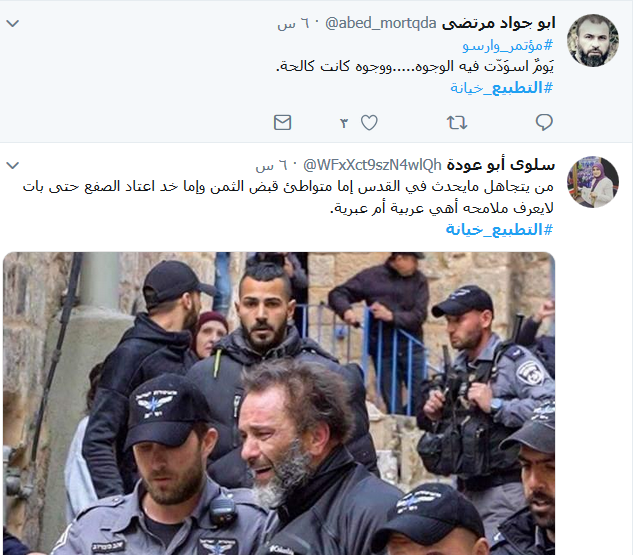633x555 pixels.
Task: Open first tweet timestamp ٦٠ س
Action: coord(293,24)
